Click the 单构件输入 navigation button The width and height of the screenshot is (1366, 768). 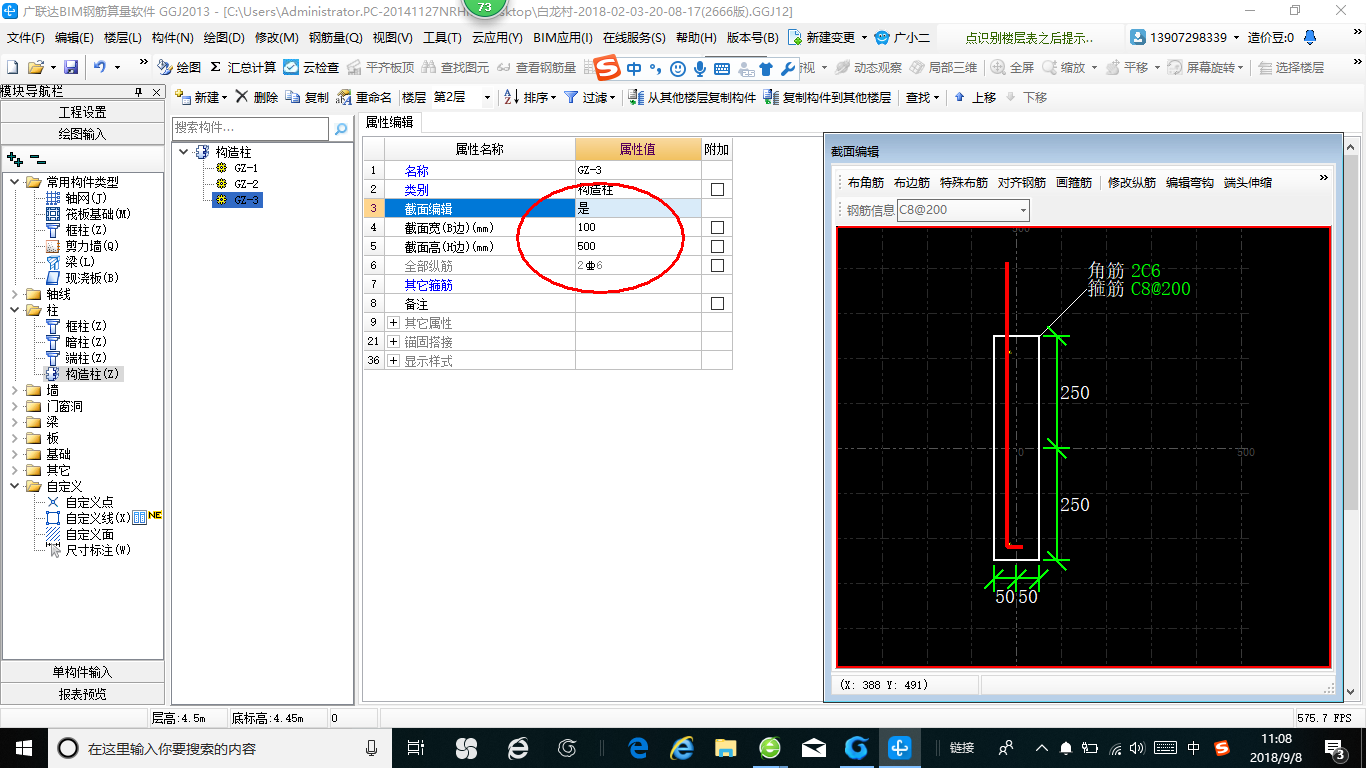coord(83,672)
